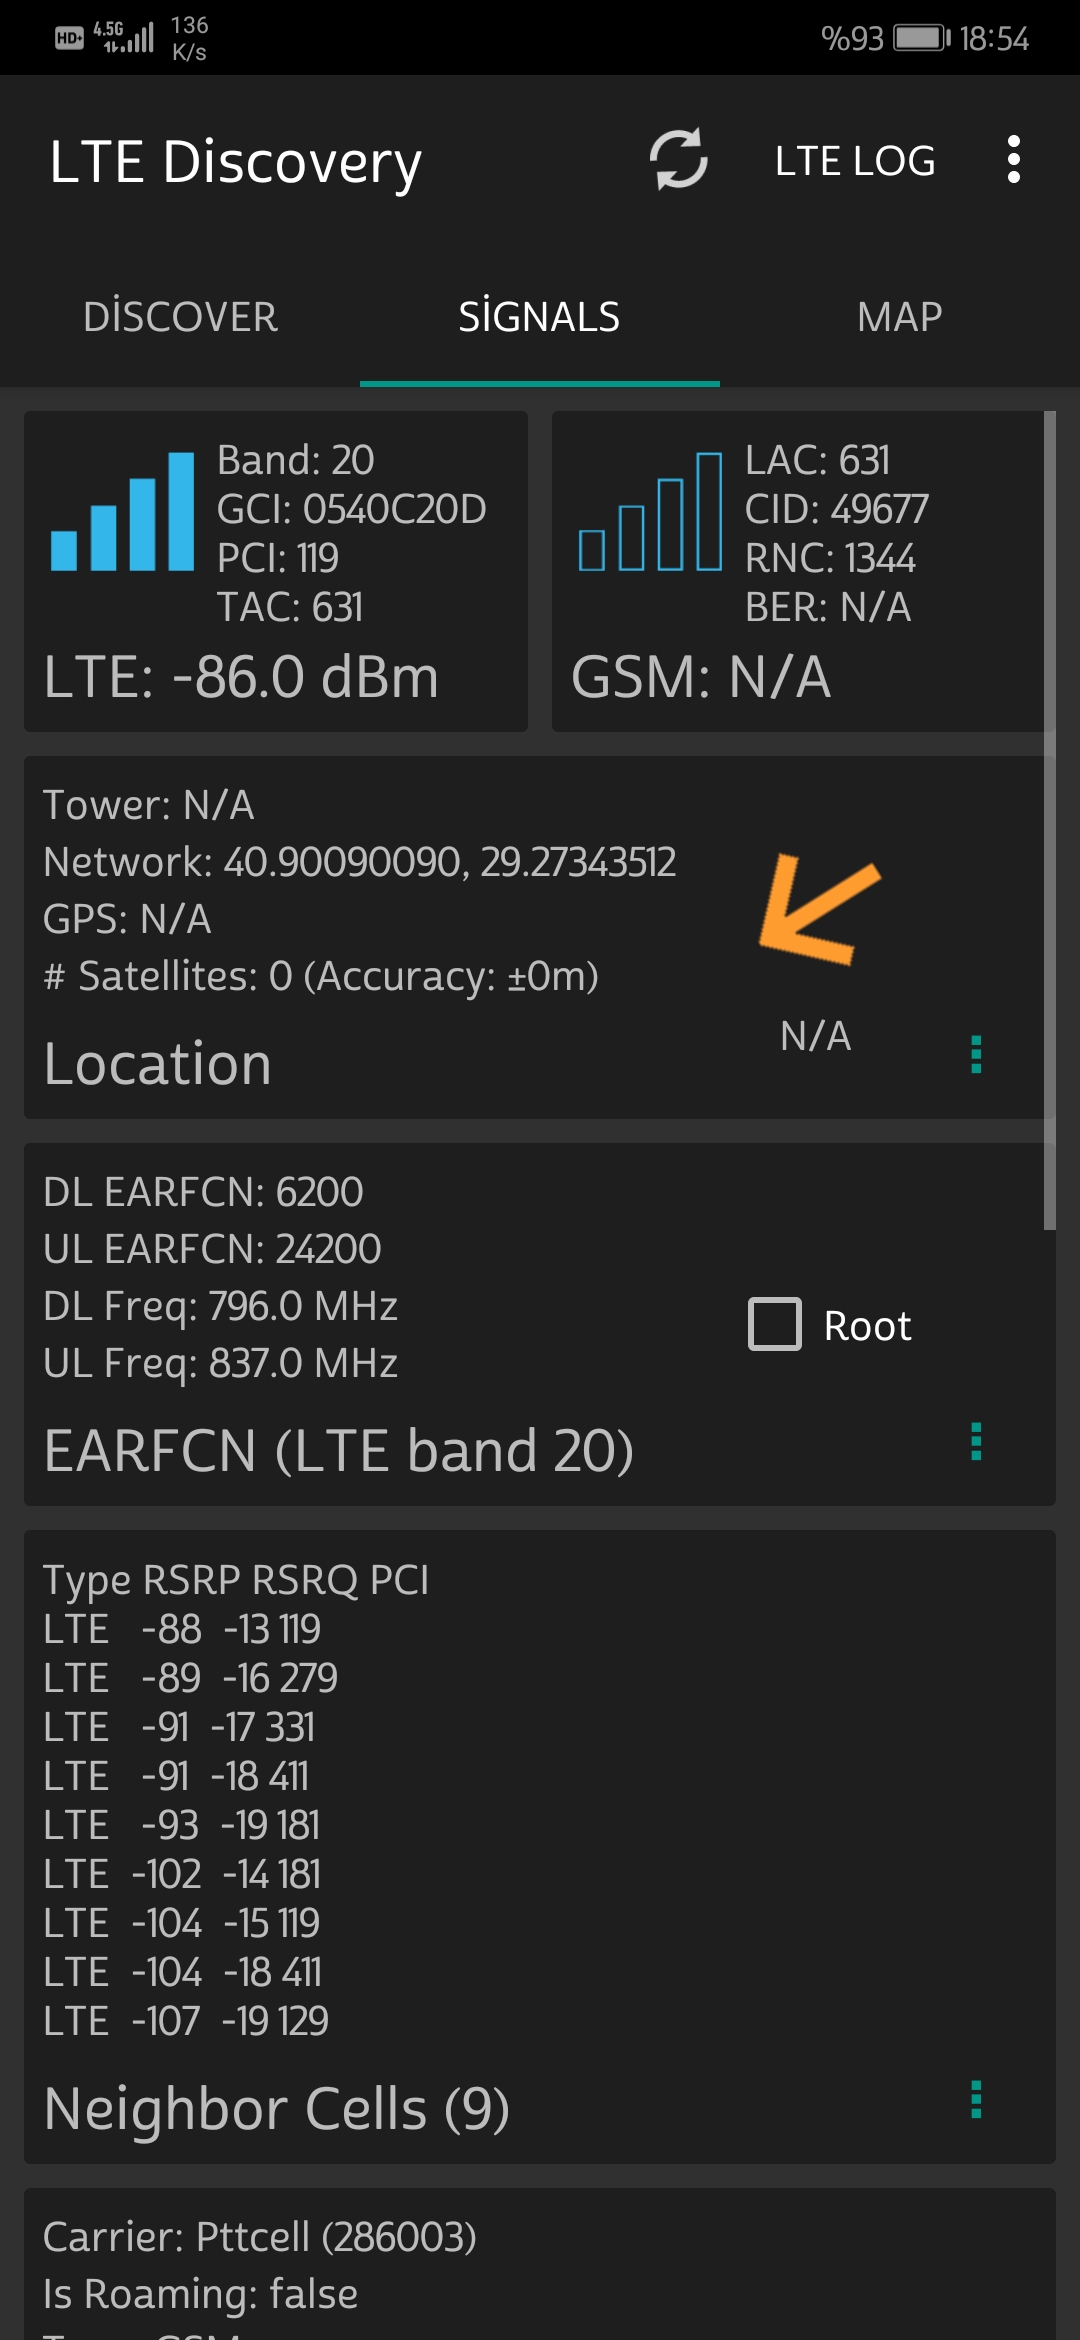
Task: Switch to the DISCOVER tab
Action: [180, 317]
